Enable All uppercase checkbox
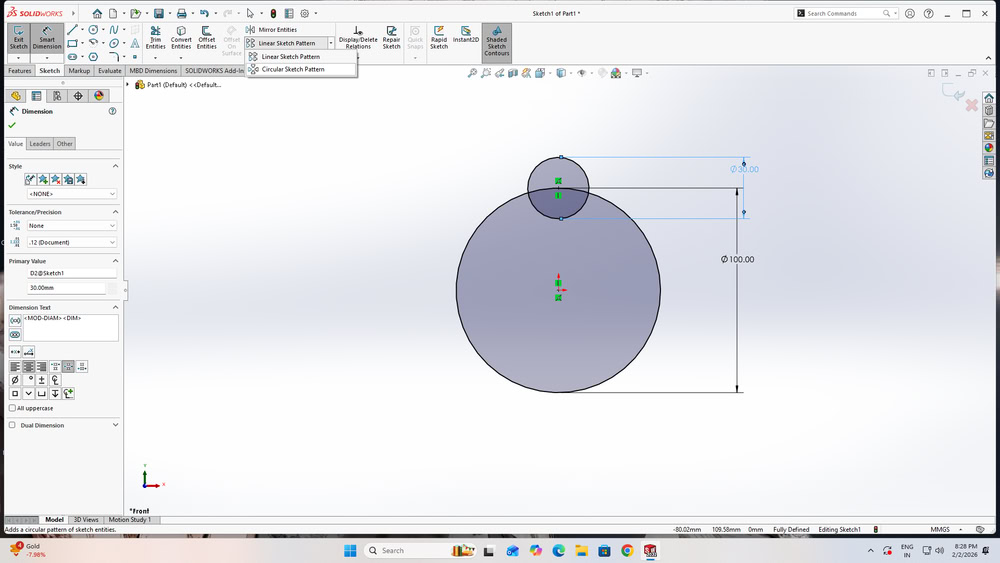This screenshot has width=1000, height=563. (12, 408)
